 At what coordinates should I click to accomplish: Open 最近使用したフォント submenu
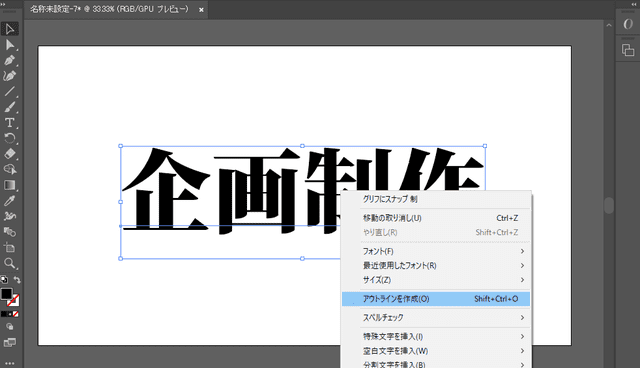pyautogui.click(x=436, y=266)
